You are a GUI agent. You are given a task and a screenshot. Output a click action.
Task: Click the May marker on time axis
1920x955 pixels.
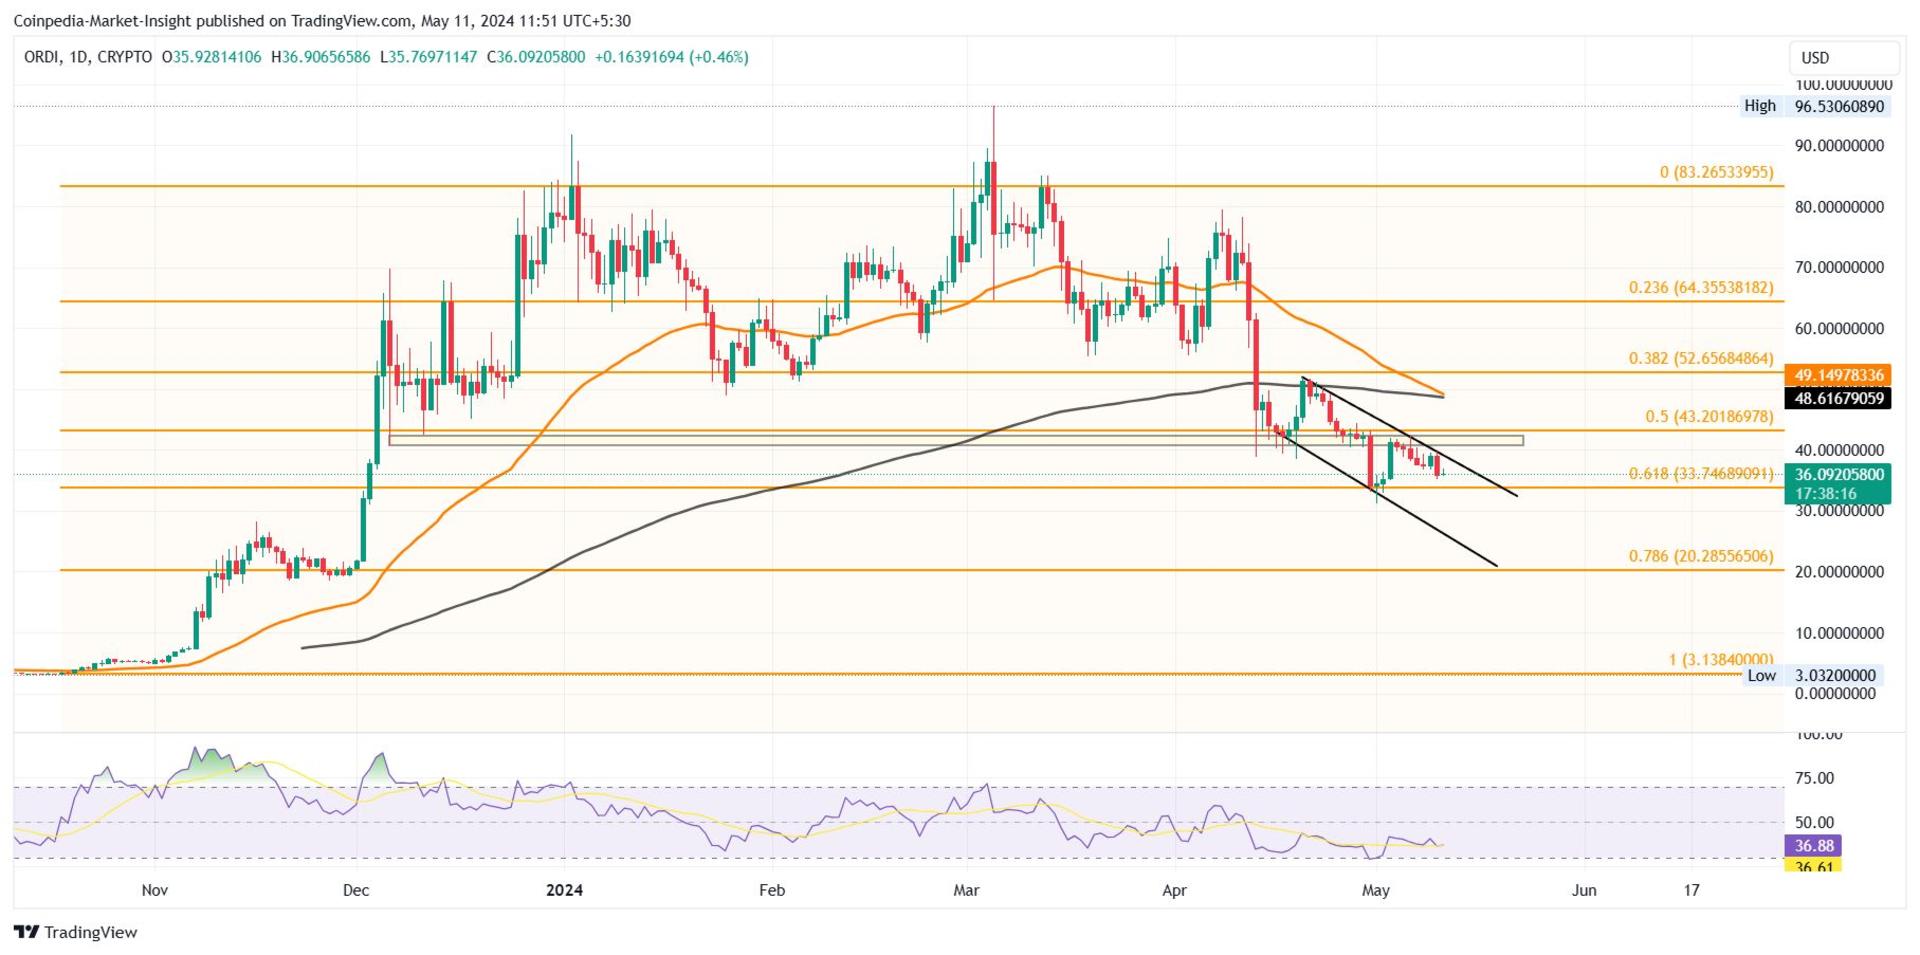(x=1376, y=889)
